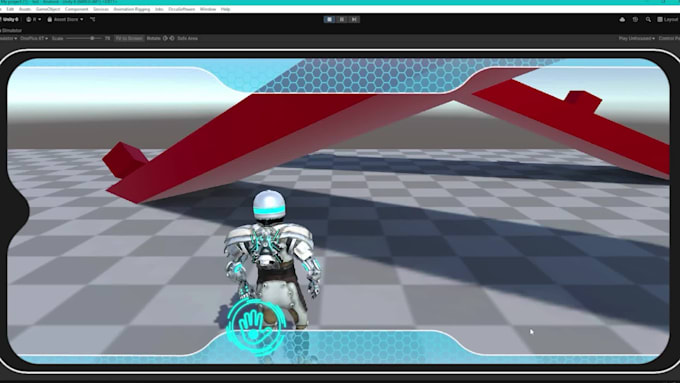Open the Assets menu
This screenshot has width=680, height=383.
point(25,9)
